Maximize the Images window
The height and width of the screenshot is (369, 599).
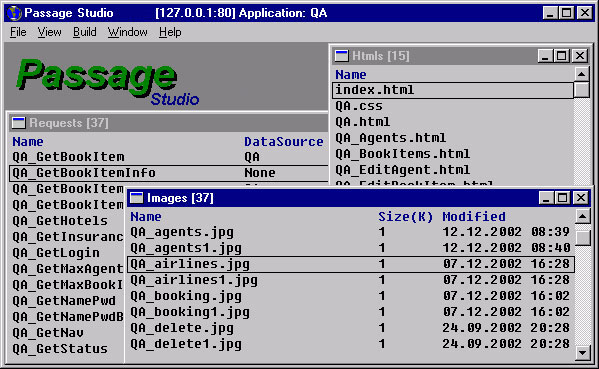(562, 198)
